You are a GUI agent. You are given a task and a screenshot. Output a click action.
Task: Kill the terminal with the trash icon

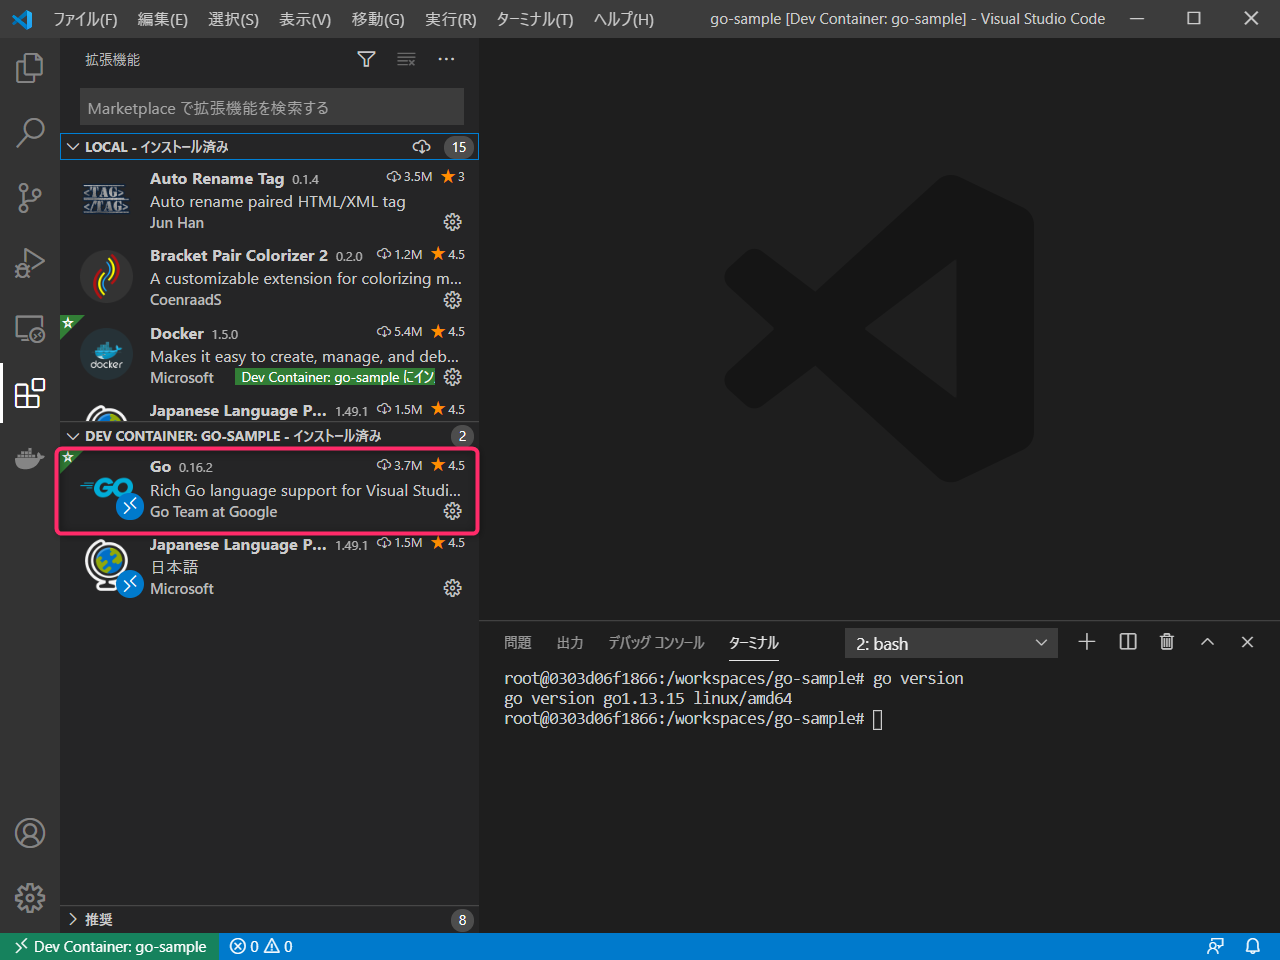1166,642
